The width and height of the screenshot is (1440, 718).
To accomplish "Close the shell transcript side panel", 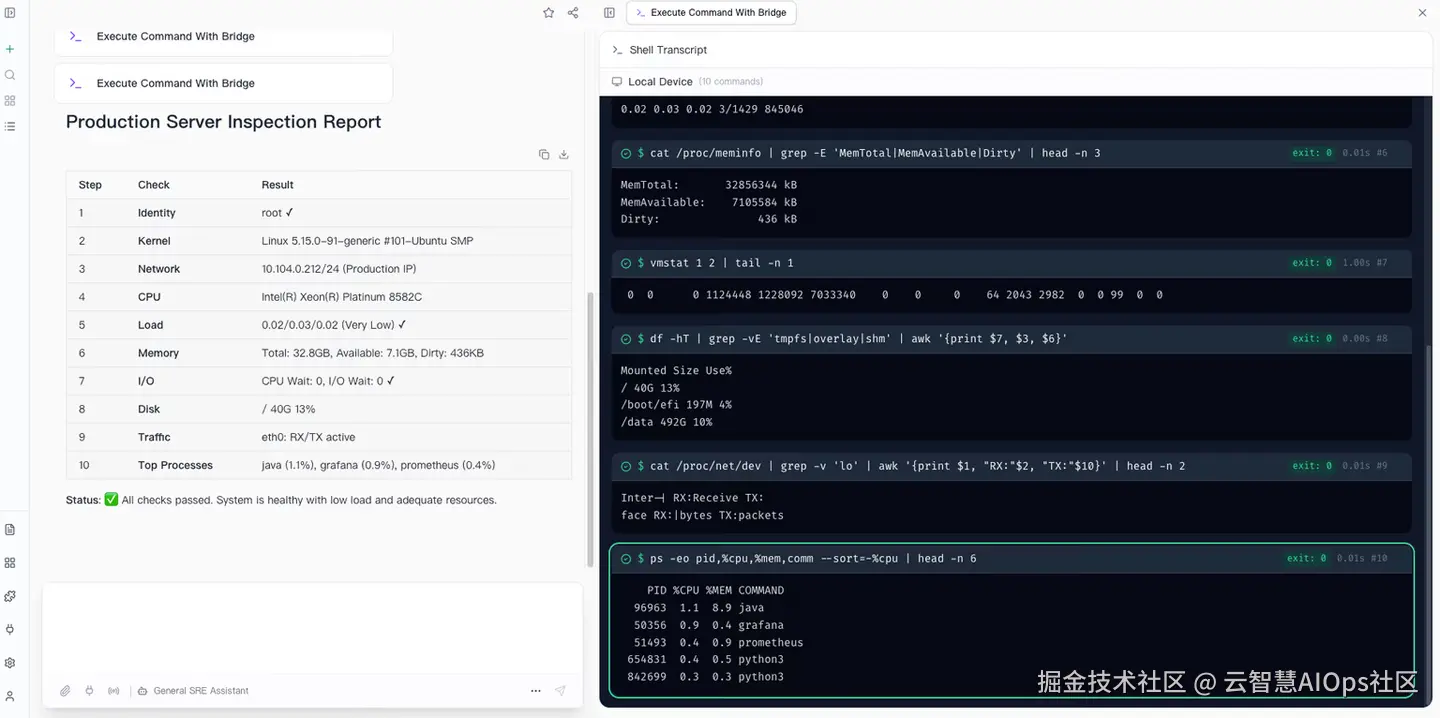I will [x=1423, y=13].
